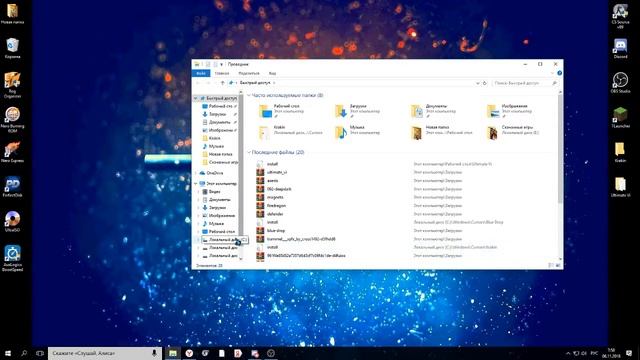Image resolution: width=640 pixels, height=360 pixels.
Task: Open the address bar history dropdown
Action: click(x=478, y=83)
